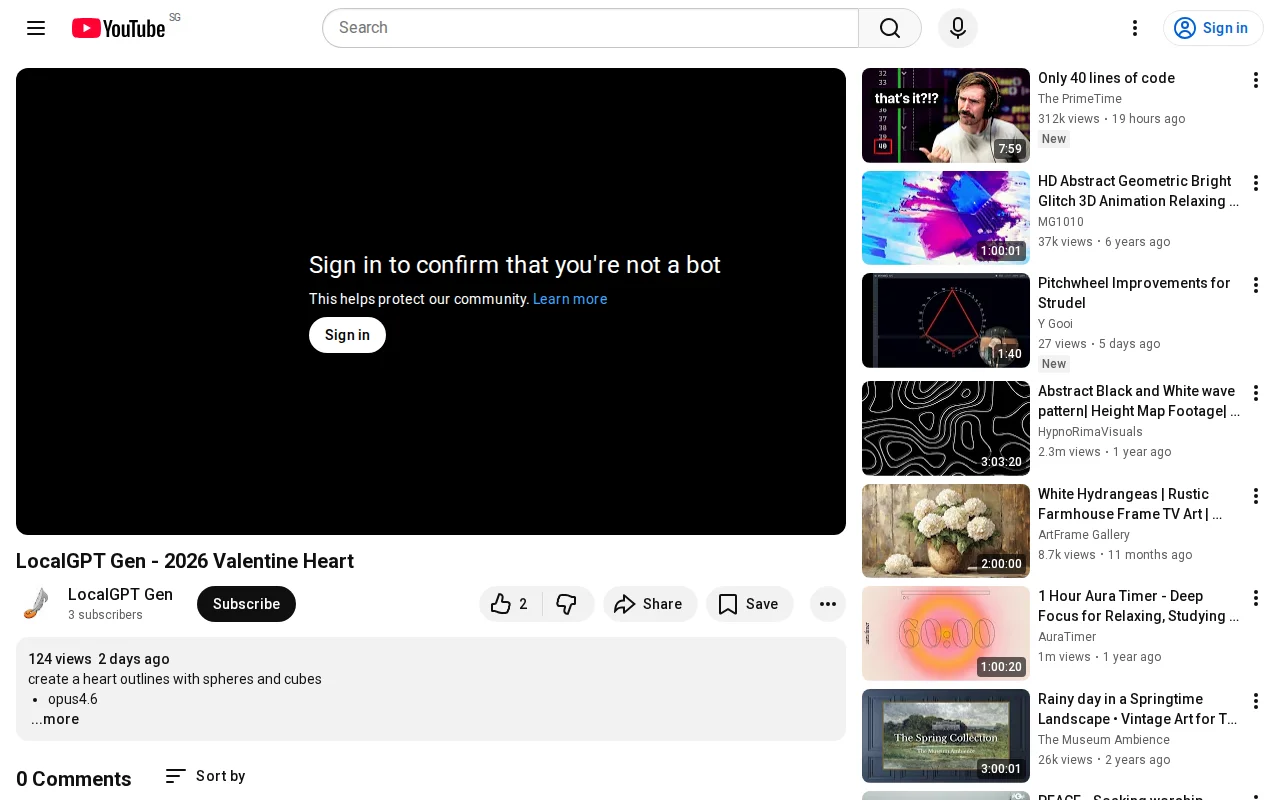Go to YouTube home via logo
The height and width of the screenshot is (800, 1280).
[x=118, y=28]
